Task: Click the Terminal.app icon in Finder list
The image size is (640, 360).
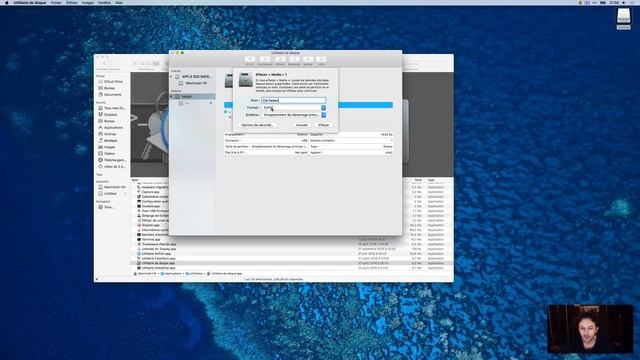Action: click(x=139, y=240)
